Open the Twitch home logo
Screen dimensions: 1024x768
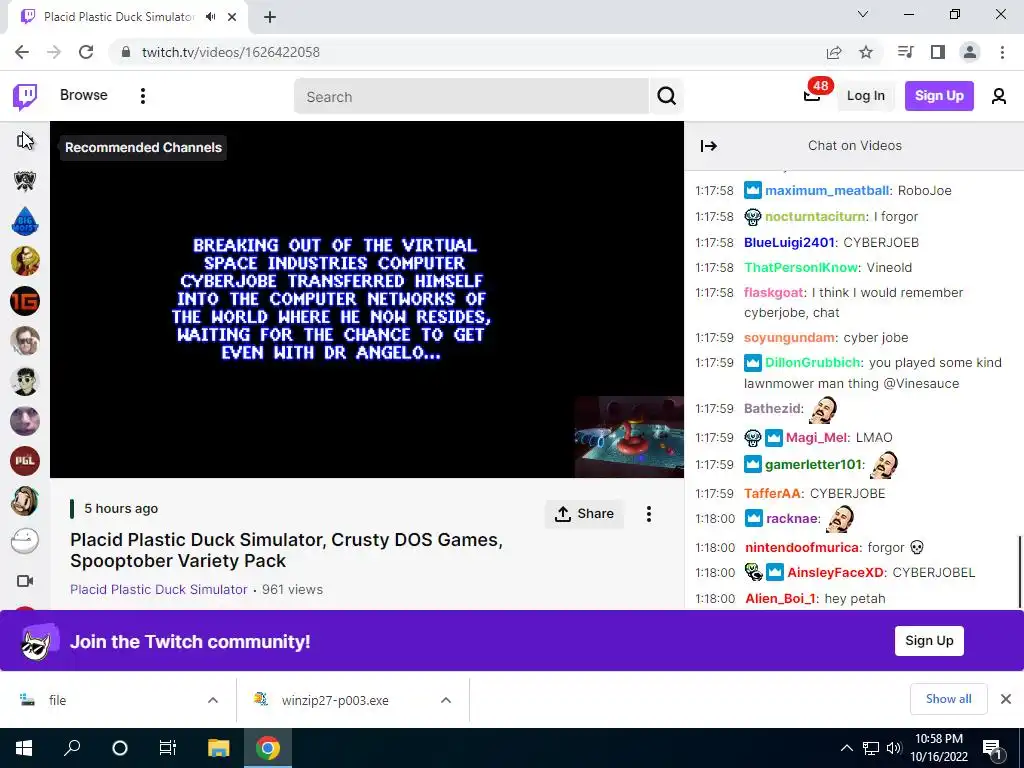25,96
